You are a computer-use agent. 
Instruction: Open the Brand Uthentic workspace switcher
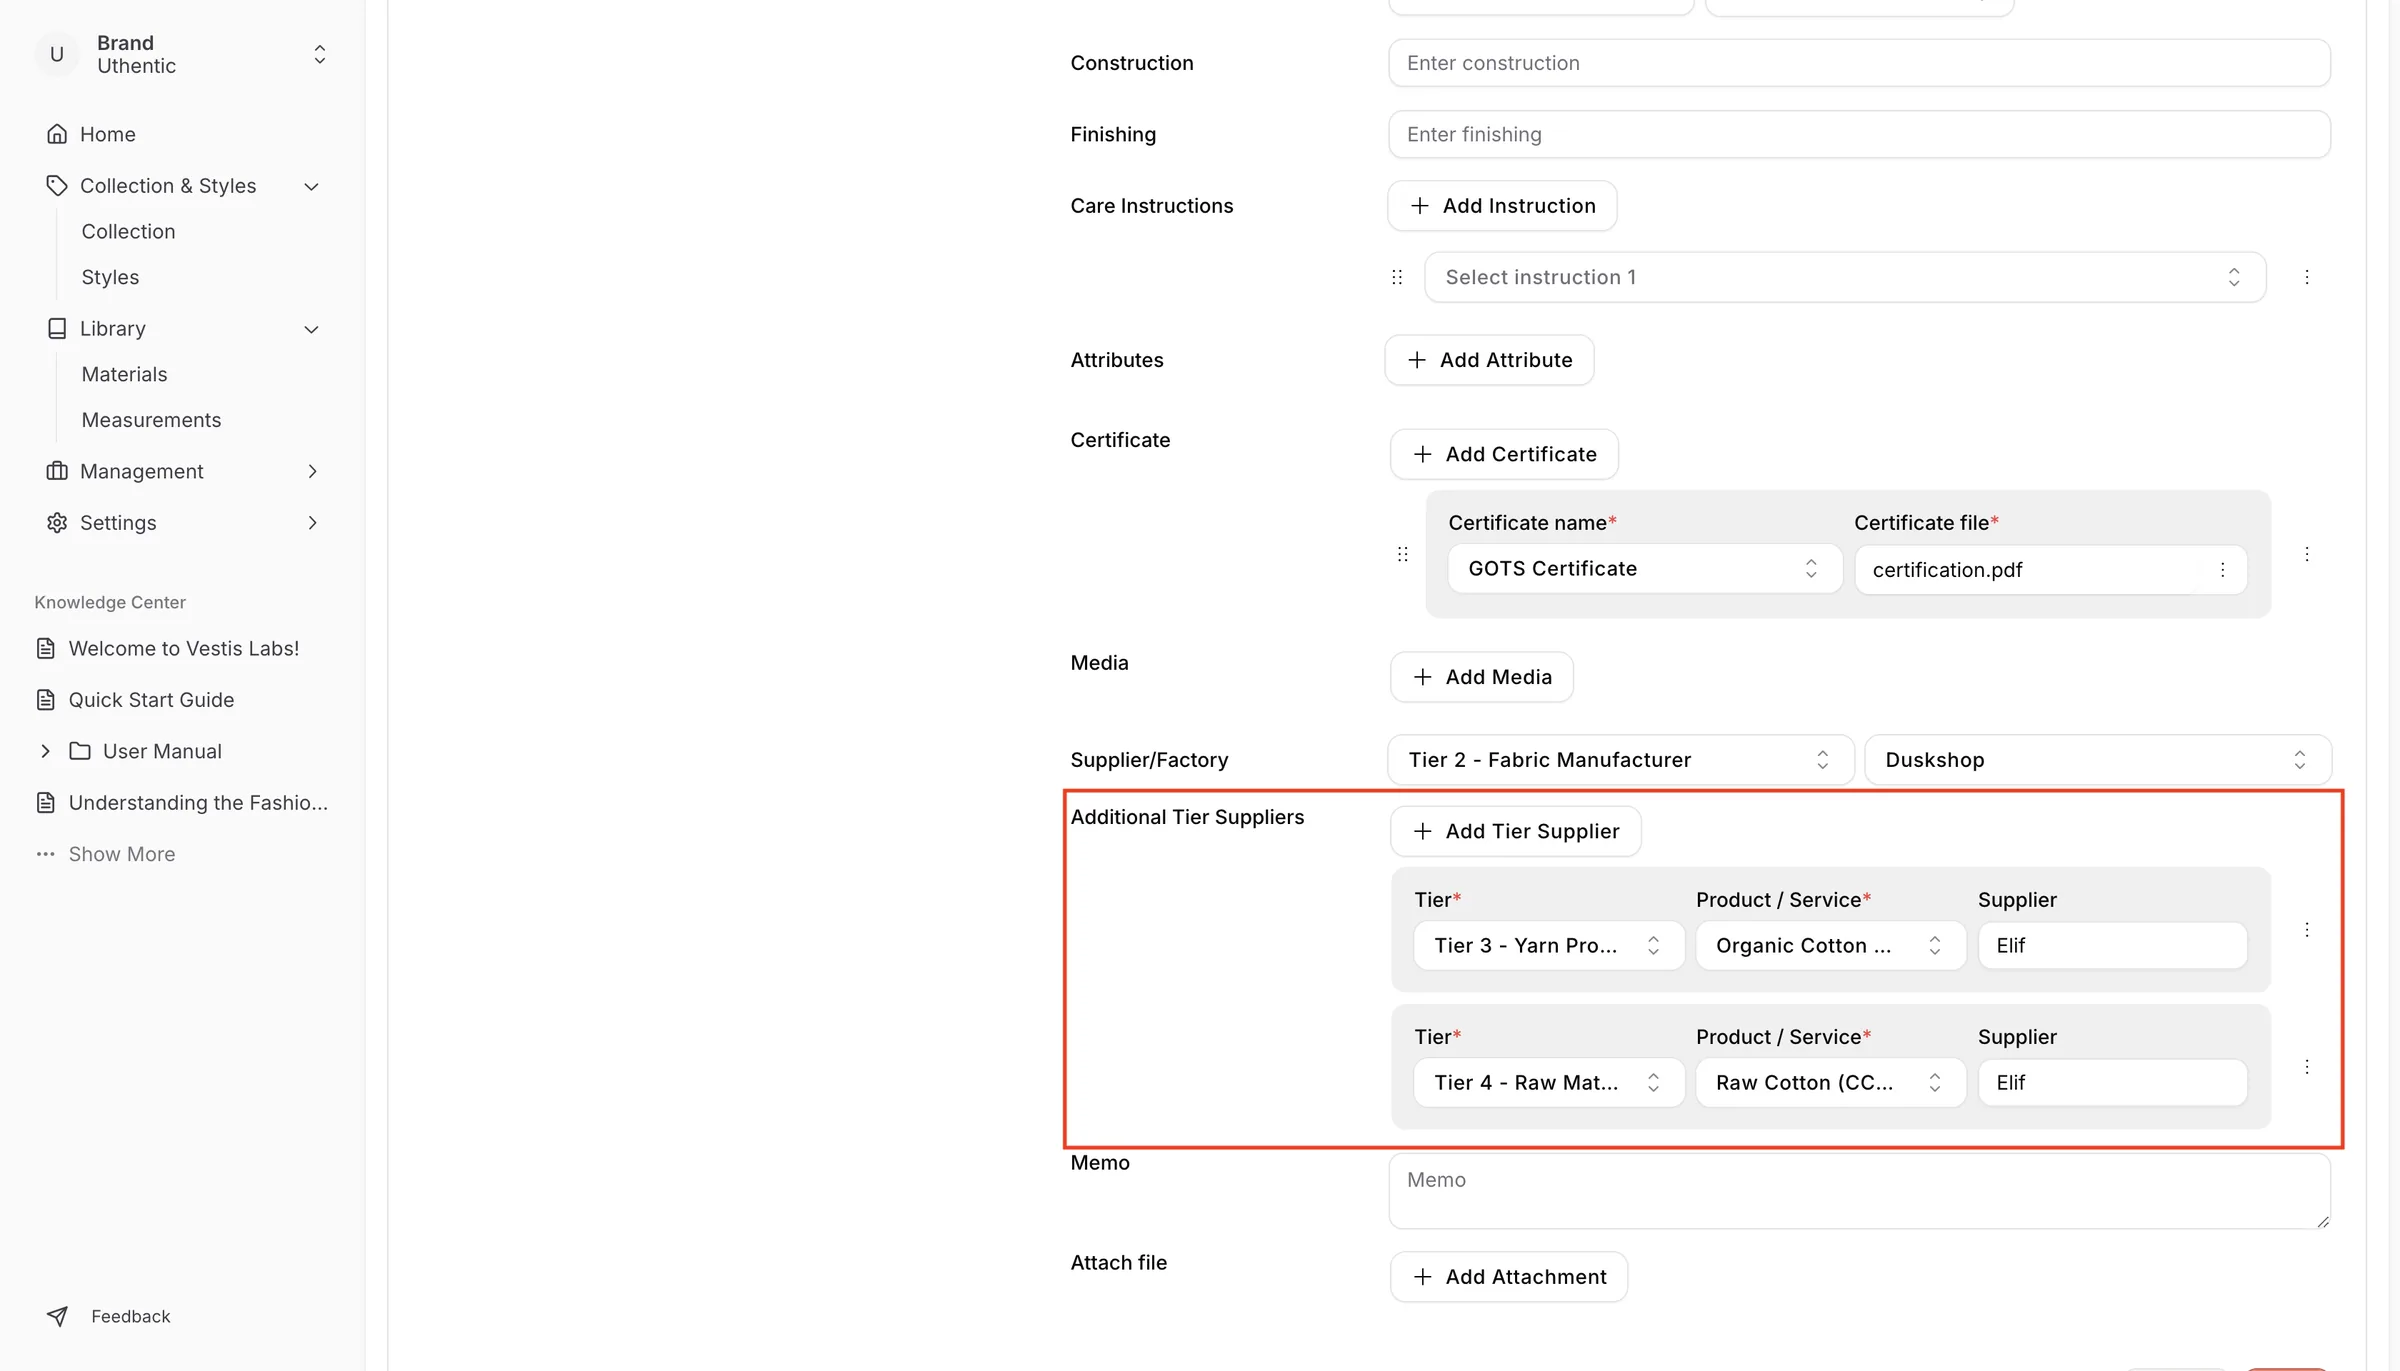[x=183, y=54]
